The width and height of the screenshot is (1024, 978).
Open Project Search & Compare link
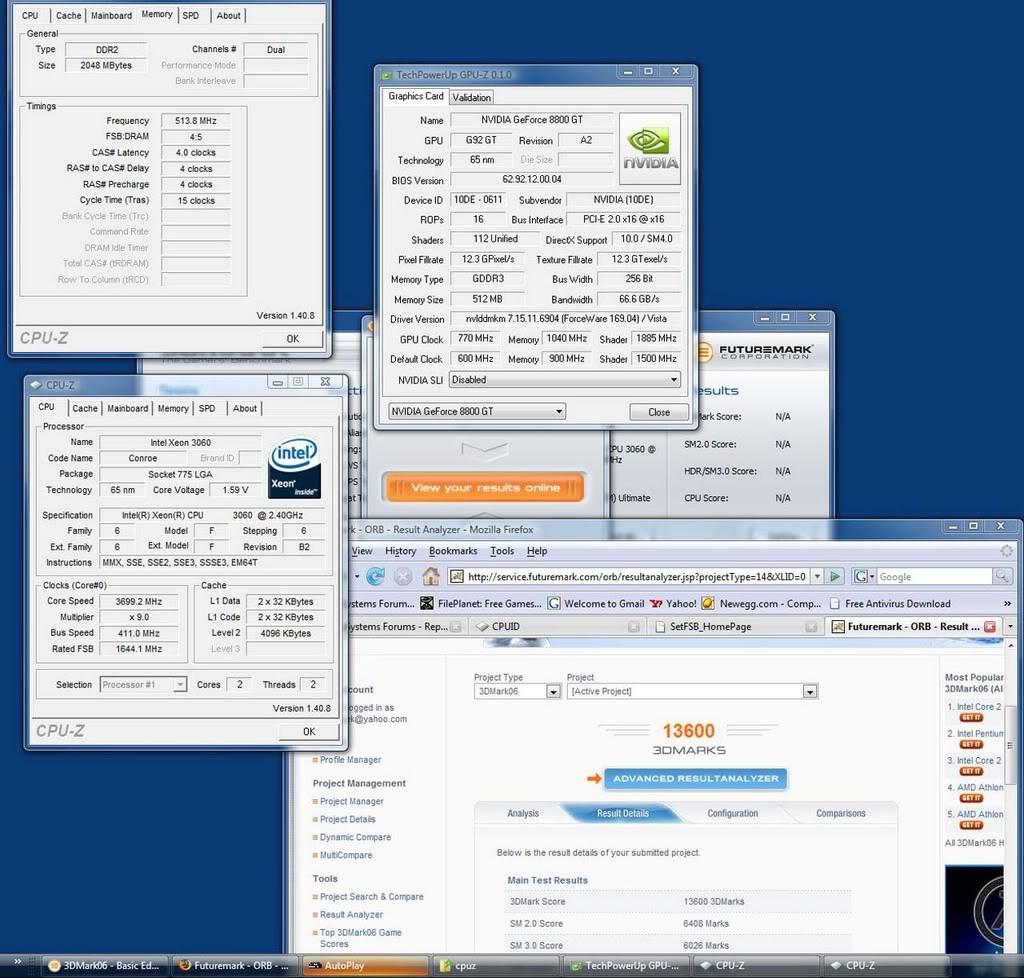[372, 896]
